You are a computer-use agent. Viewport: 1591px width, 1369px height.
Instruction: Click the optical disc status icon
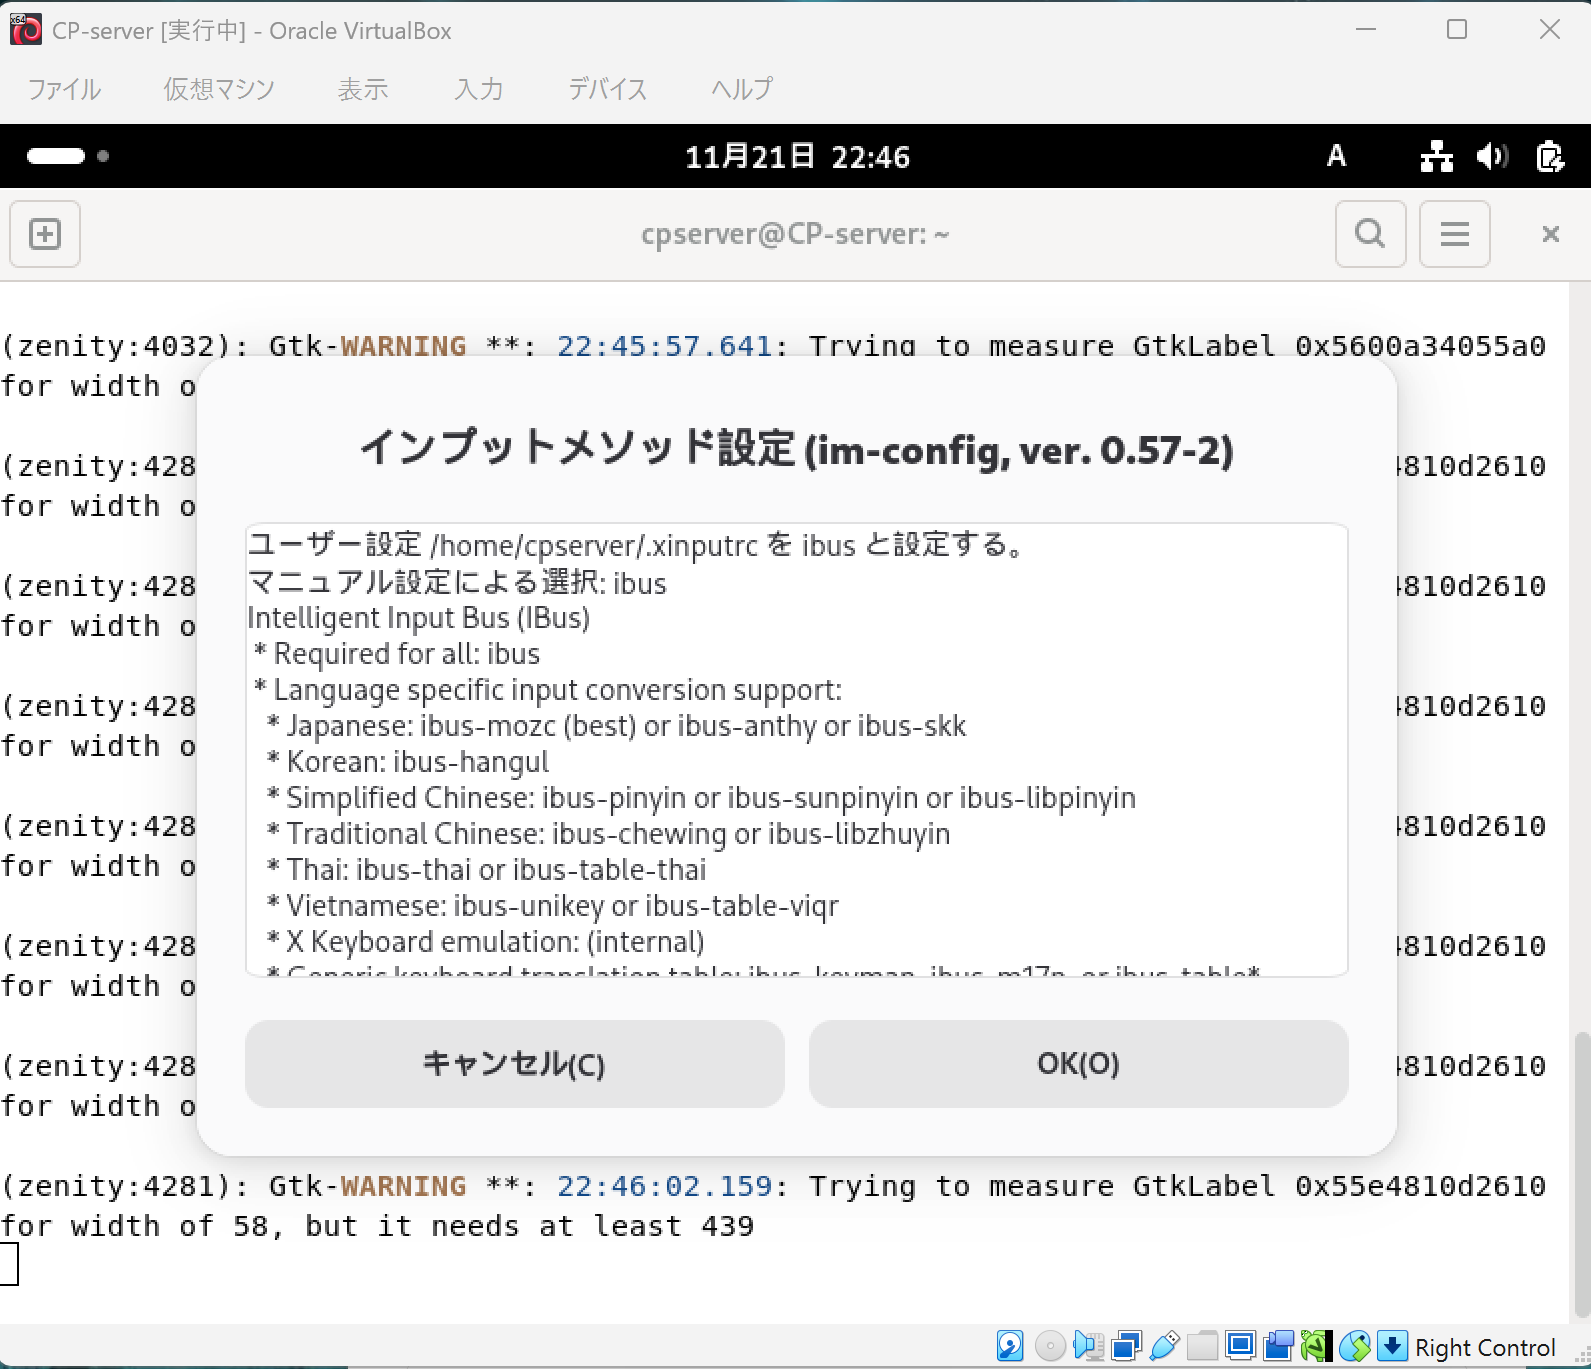[x=1050, y=1346]
